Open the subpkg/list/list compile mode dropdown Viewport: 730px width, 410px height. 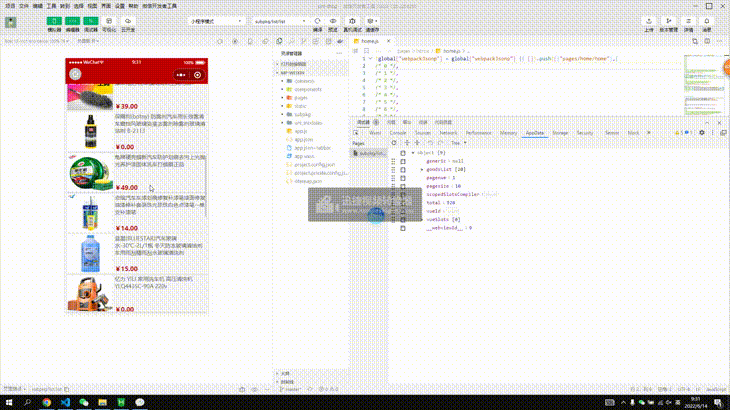(x=280, y=21)
